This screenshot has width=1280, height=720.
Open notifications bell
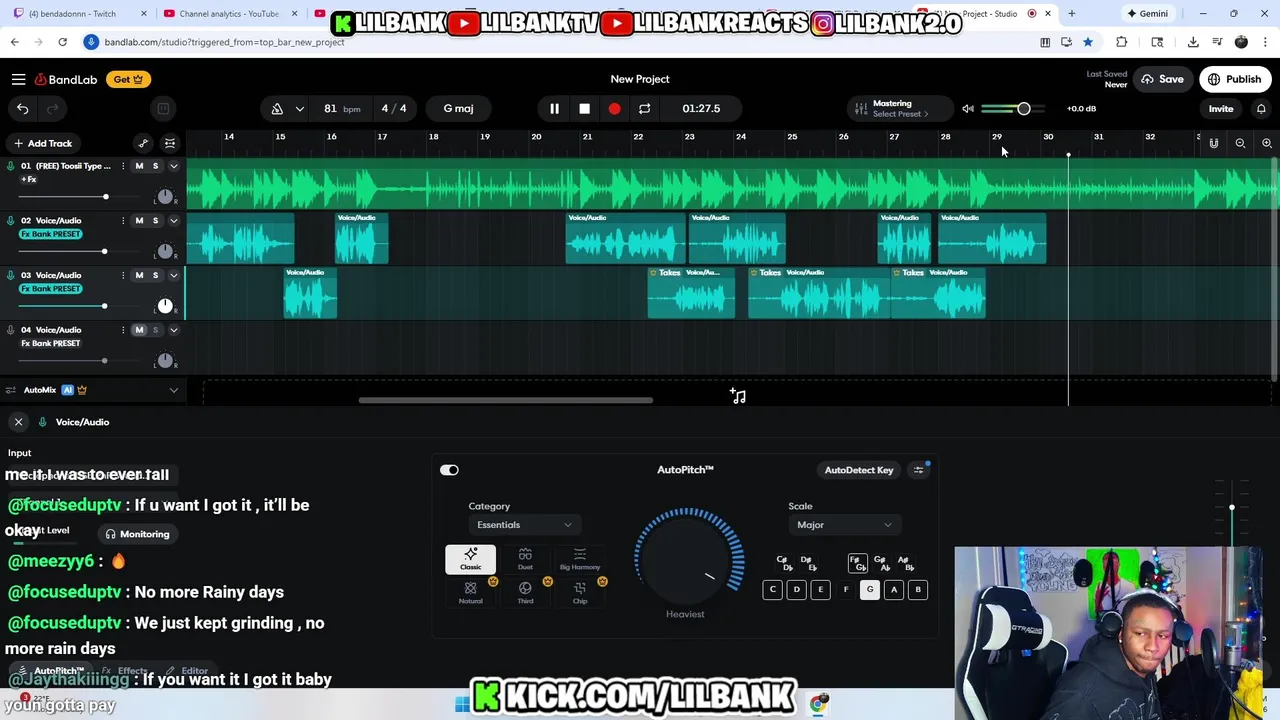[1261, 108]
